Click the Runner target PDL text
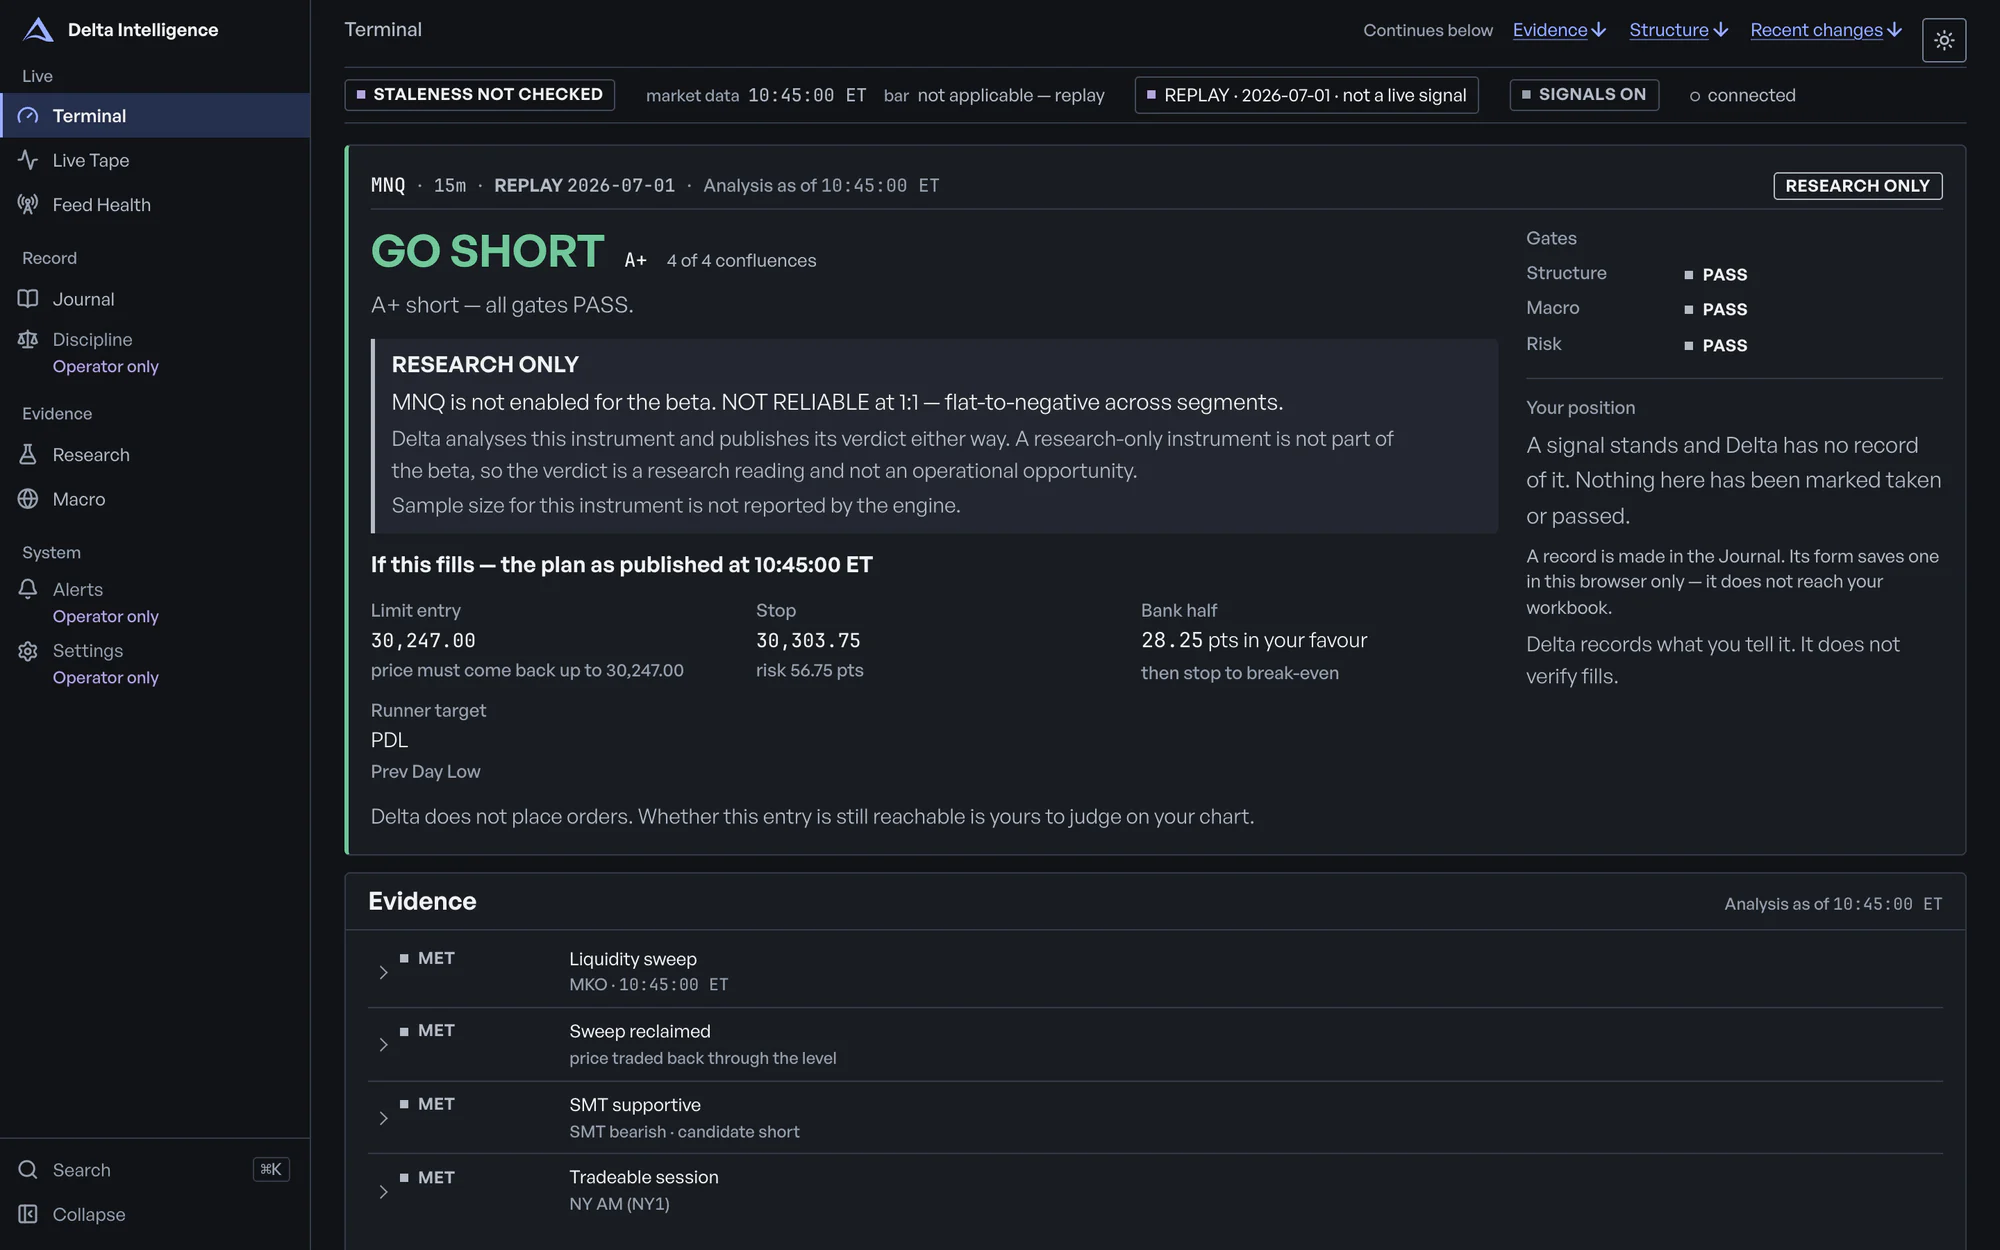This screenshot has width=2000, height=1250. coord(389,740)
